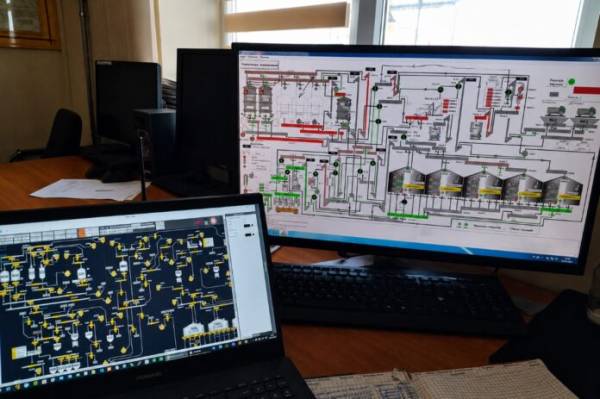The image size is (600, 399).
Task: Select the orange unit at the mimic's bottom-left
Action: (x=287, y=210)
